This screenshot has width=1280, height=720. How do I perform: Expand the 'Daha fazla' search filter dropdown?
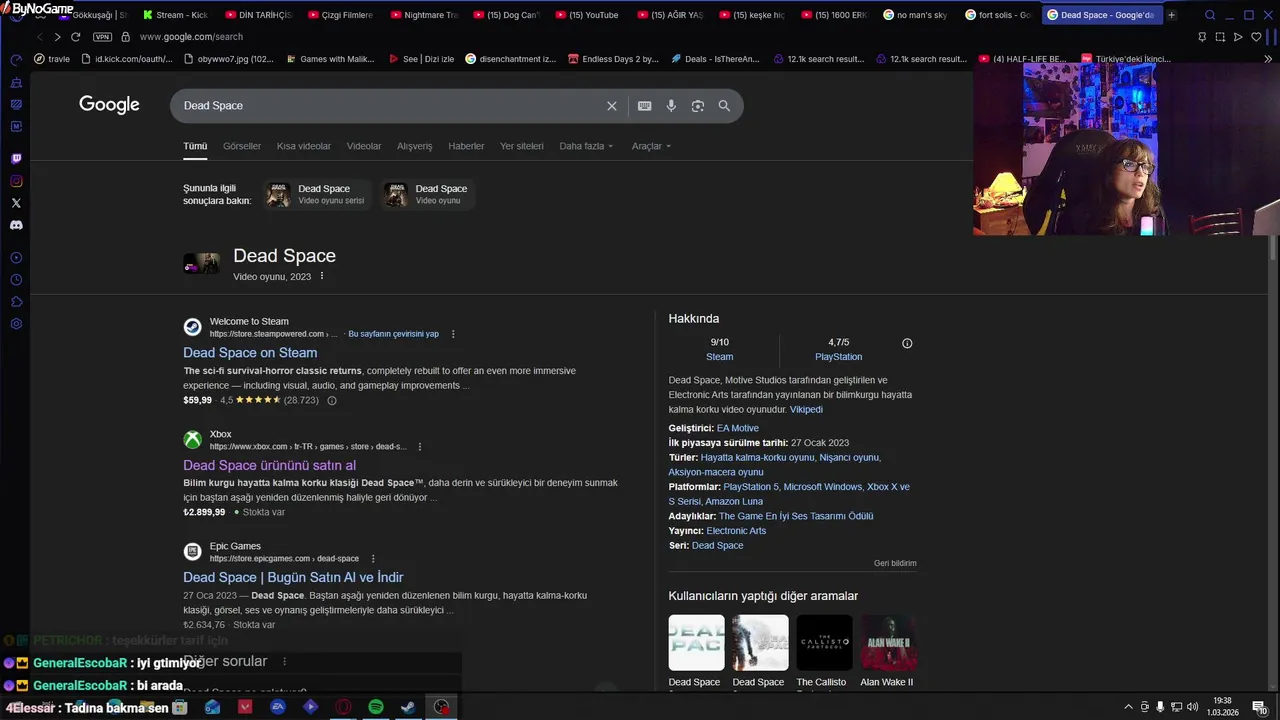point(586,146)
